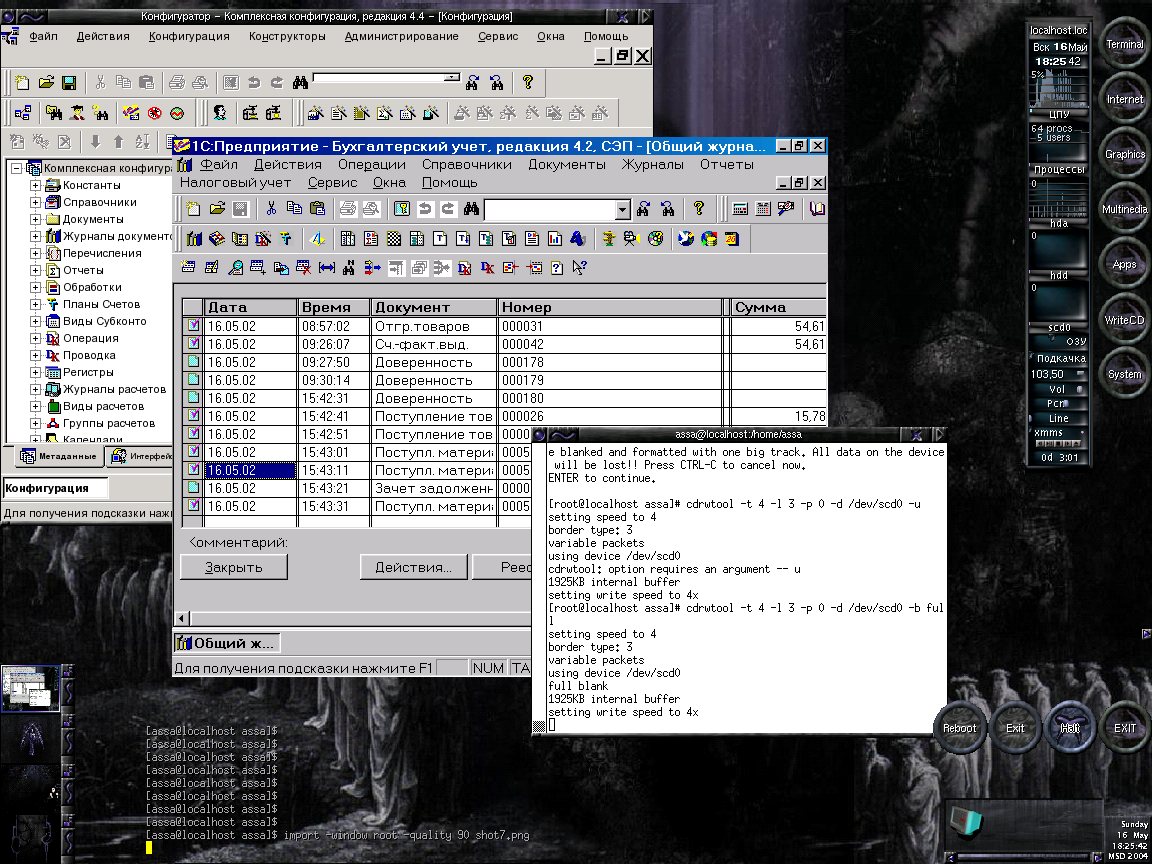The height and width of the screenshot is (864, 1152).
Task: Expand the Константы tree node
Action: coord(35,185)
